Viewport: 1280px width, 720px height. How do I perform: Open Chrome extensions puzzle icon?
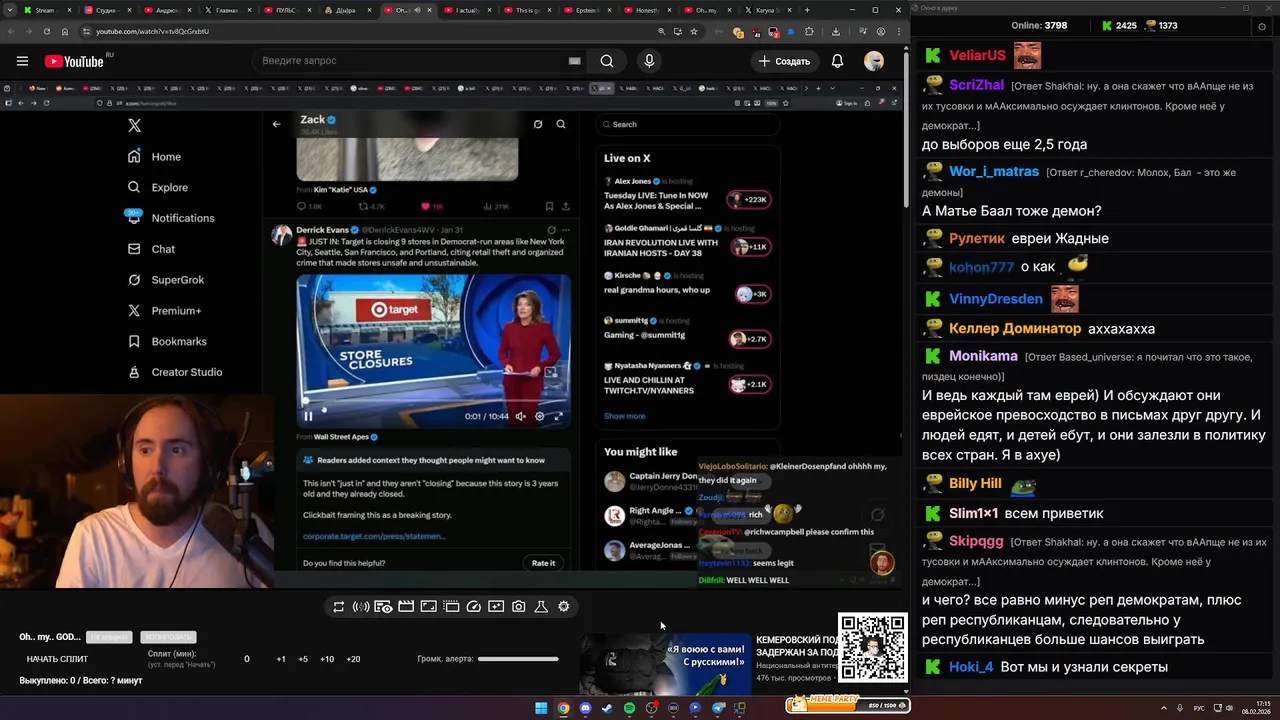point(809,31)
